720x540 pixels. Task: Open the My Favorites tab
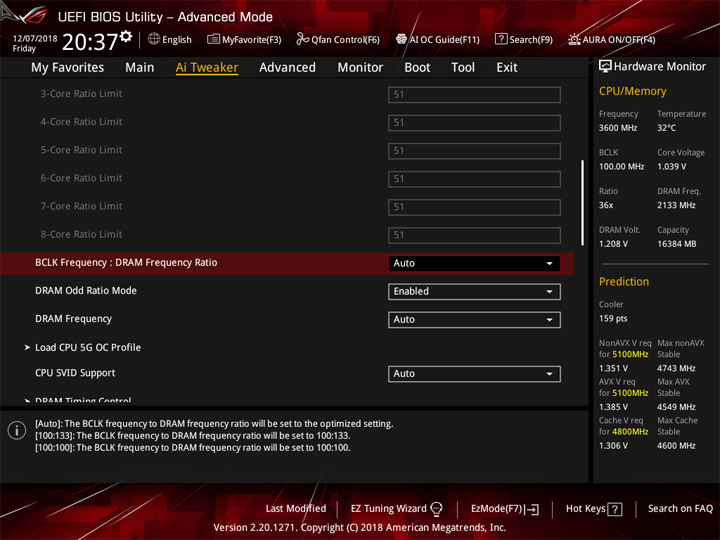pyautogui.click(x=68, y=68)
